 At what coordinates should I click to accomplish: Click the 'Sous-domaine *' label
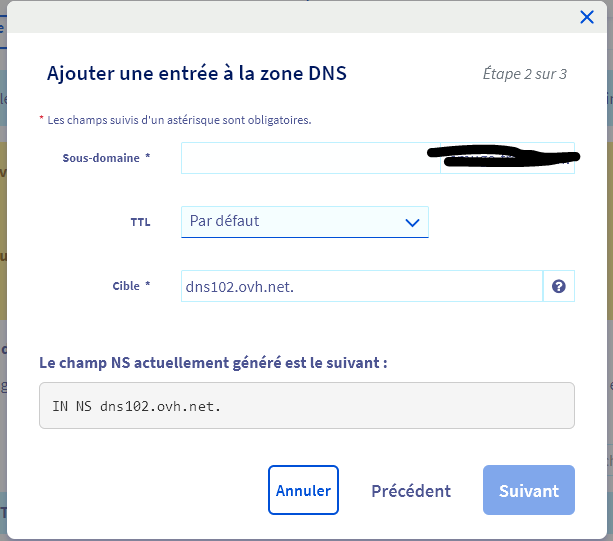pyautogui.click(x=106, y=158)
